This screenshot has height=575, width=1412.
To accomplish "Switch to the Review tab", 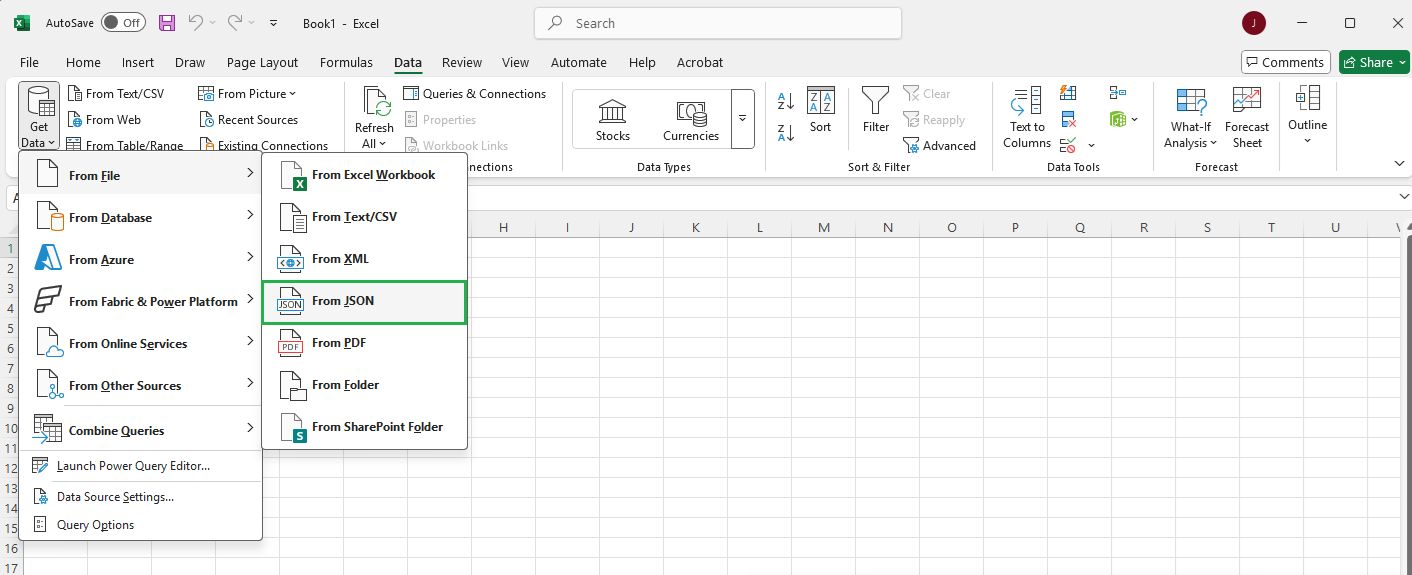I will click(462, 62).
